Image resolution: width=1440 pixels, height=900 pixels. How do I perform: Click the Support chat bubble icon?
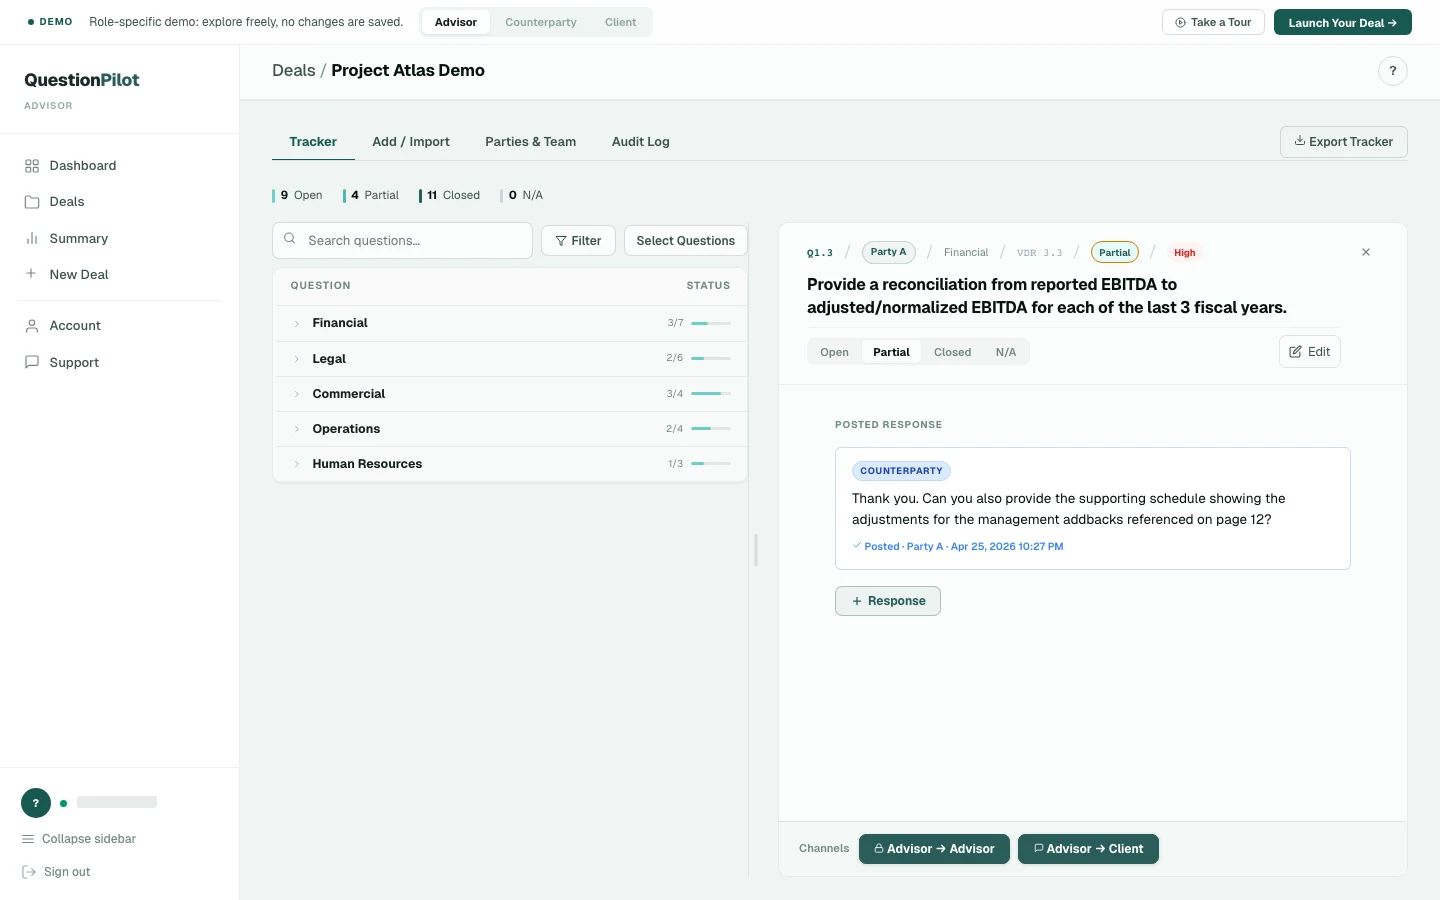[x=32, y=362]
